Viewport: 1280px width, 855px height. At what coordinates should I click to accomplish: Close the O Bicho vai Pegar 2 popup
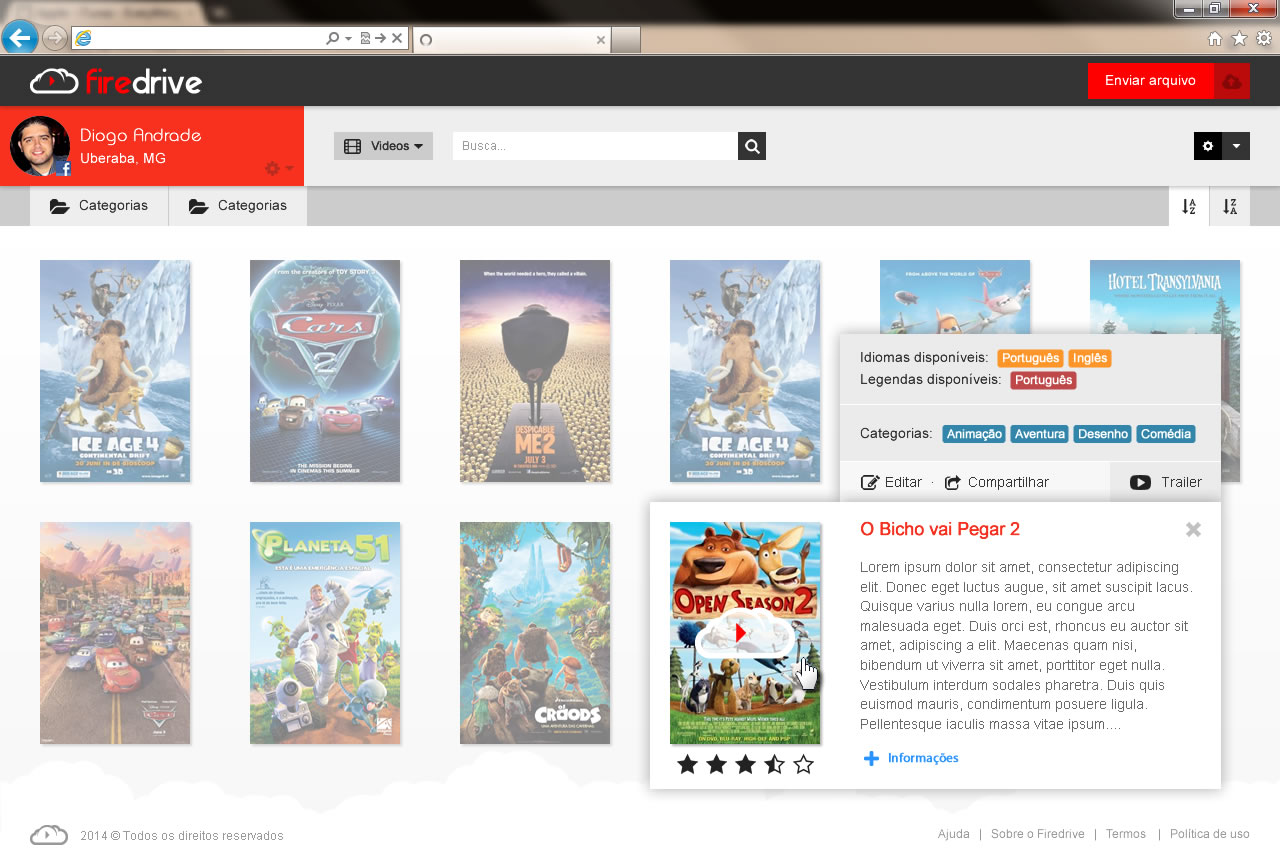point(1193,529)
